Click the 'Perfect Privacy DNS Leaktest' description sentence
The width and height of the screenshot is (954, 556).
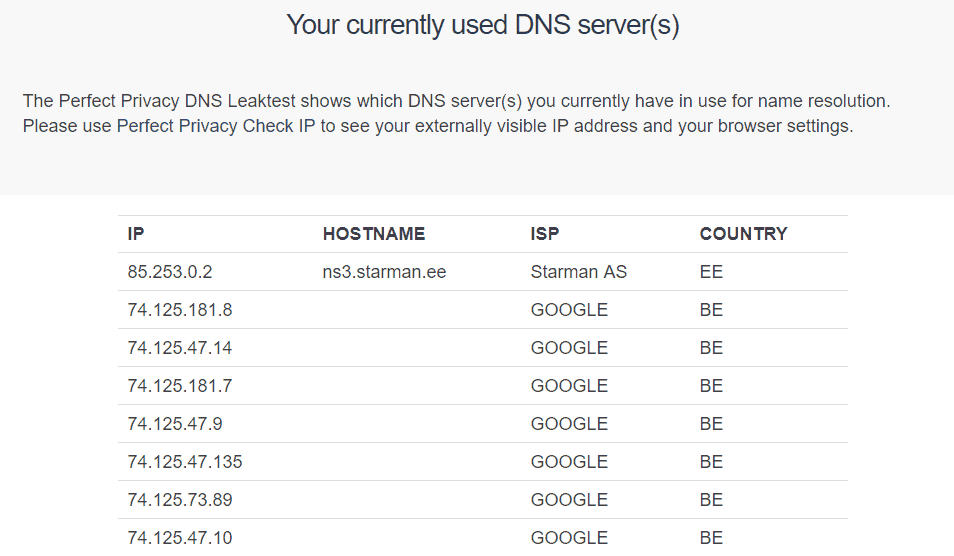pos(456,101)
